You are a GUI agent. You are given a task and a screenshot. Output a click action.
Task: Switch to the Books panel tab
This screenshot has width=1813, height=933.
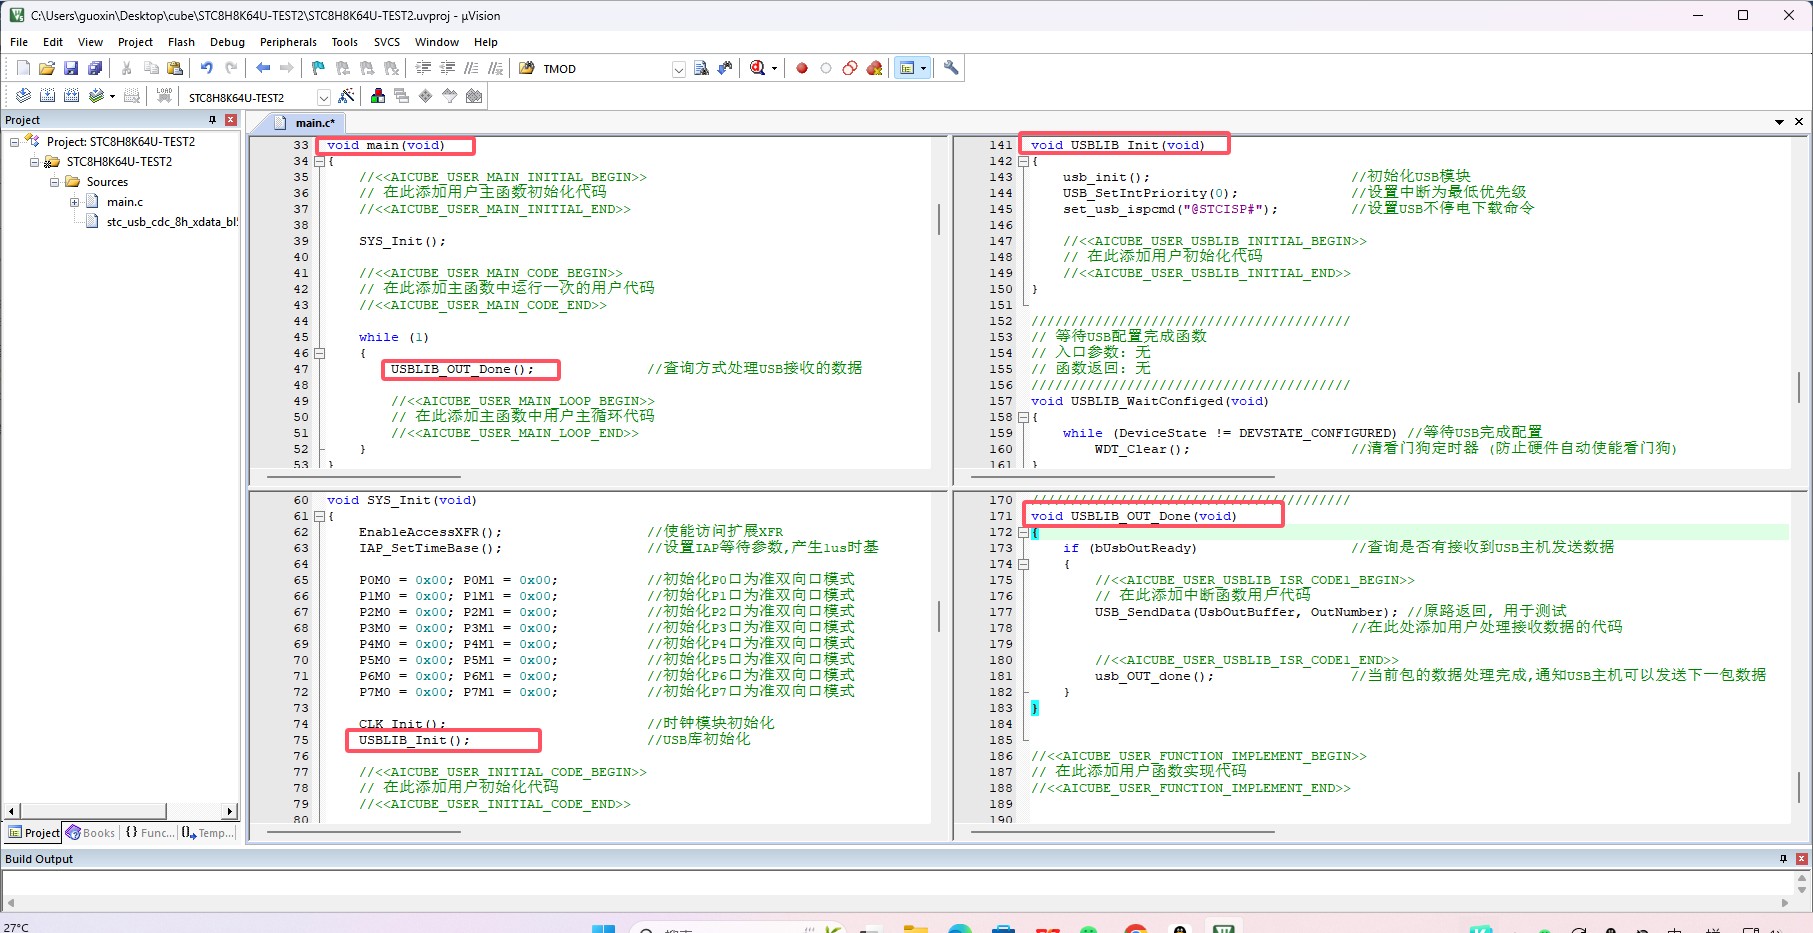point(91,833)
